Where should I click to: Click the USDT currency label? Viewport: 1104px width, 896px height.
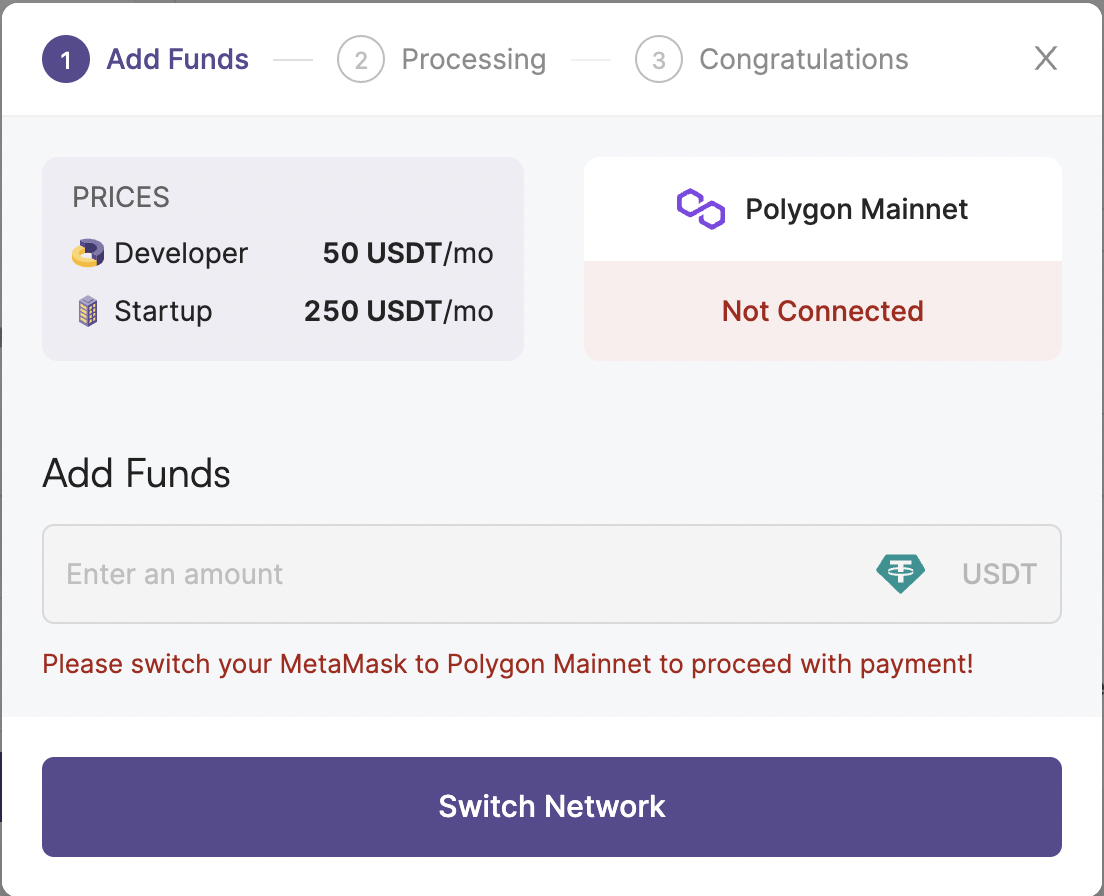pos(1000,574)
